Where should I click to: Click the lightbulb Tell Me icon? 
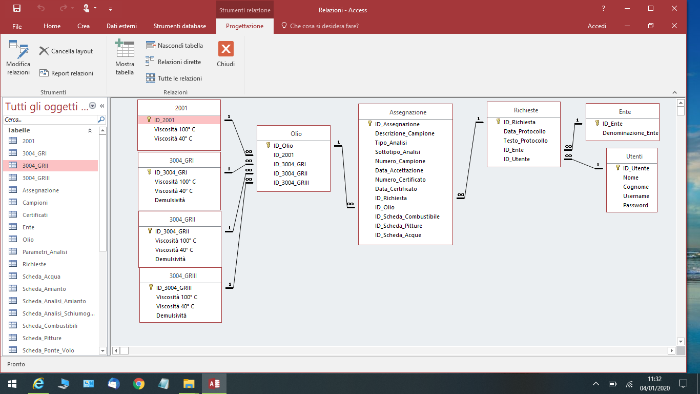[284, 25]
